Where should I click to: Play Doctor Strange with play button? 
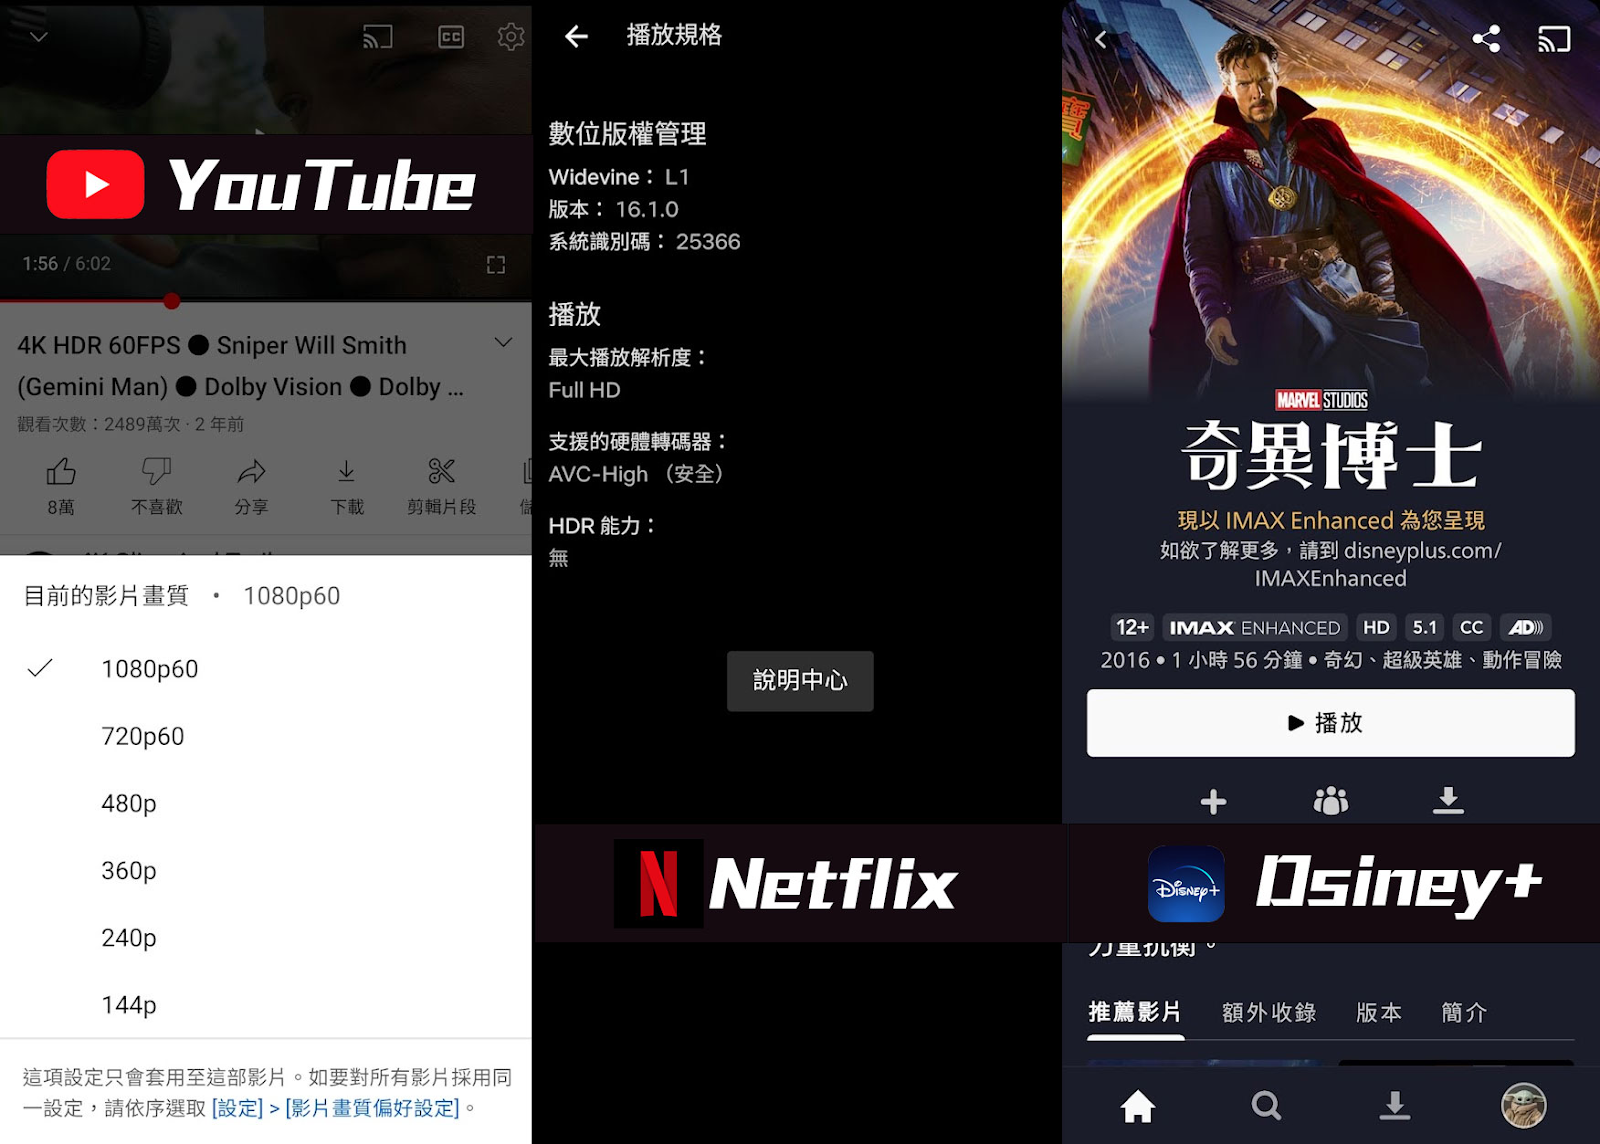pos(1331,723)
